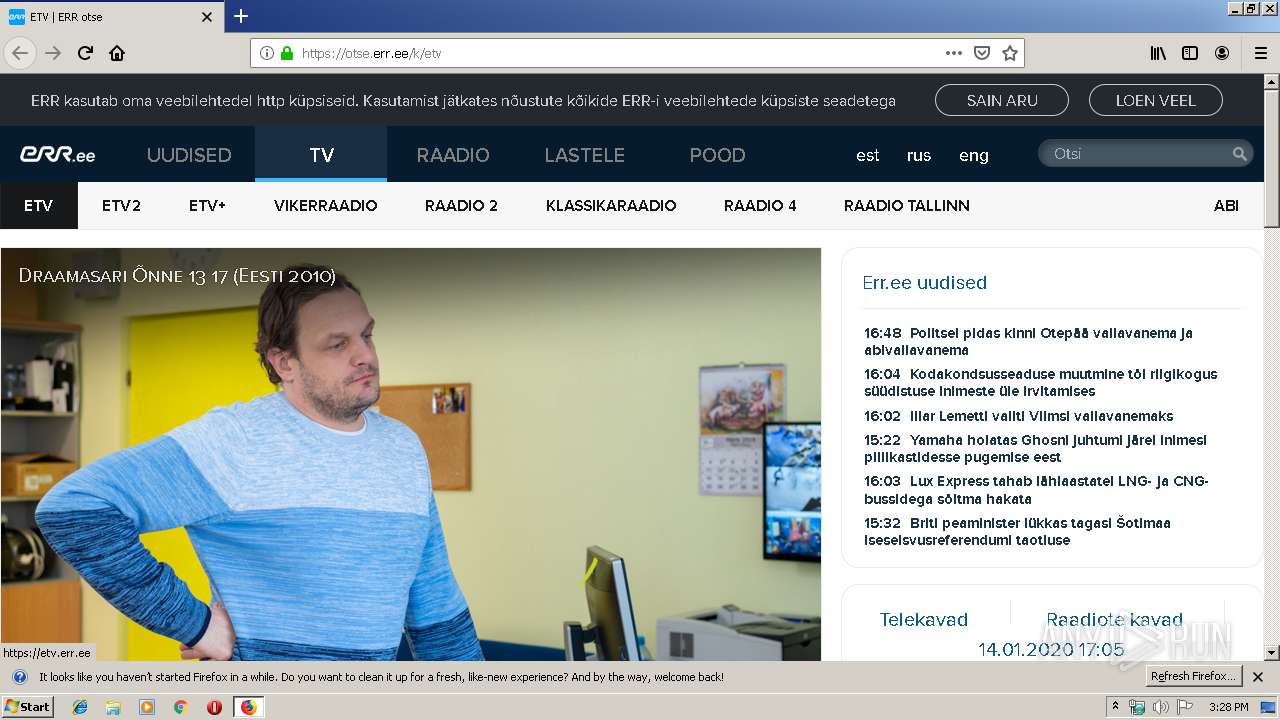Select the ETV+ channel tab

[x=207, y=205]
